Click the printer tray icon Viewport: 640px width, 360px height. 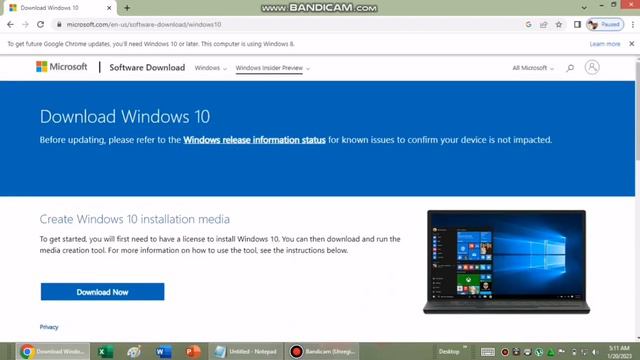[527, 352]
